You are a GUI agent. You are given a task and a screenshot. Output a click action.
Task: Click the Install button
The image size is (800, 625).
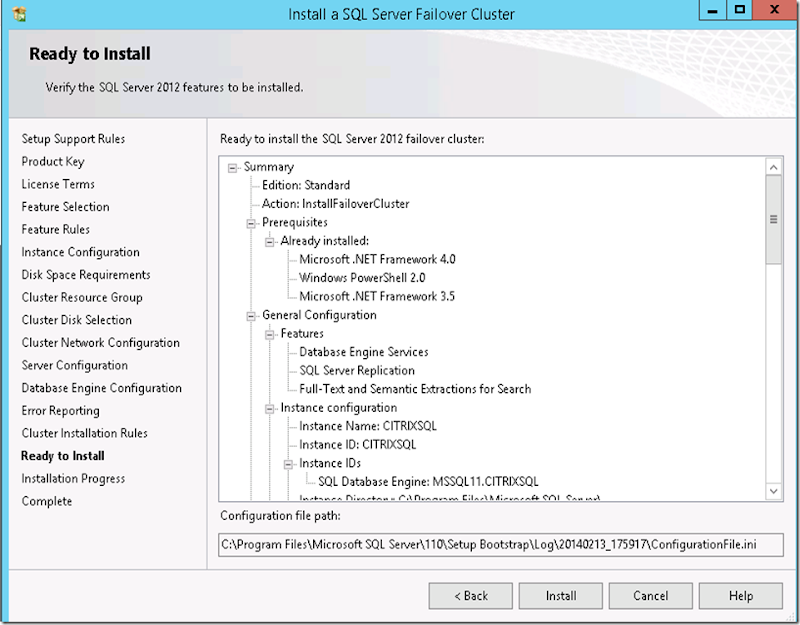561,596
